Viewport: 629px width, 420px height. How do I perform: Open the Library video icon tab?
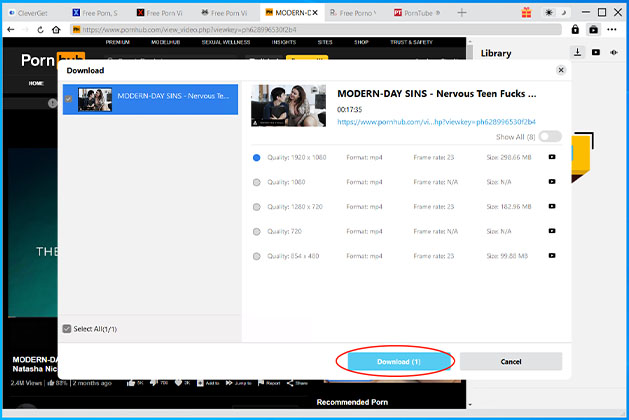coord(595,52)
